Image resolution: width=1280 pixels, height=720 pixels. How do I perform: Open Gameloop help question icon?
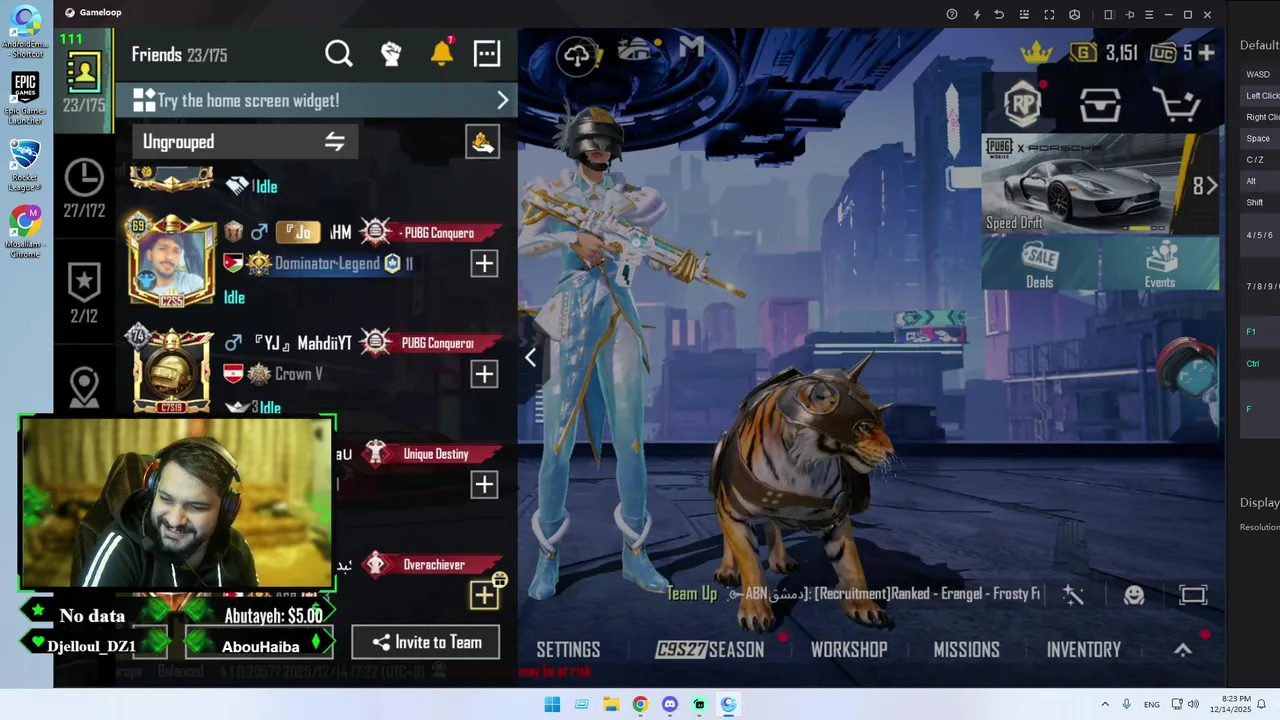(x=952, y=14)
